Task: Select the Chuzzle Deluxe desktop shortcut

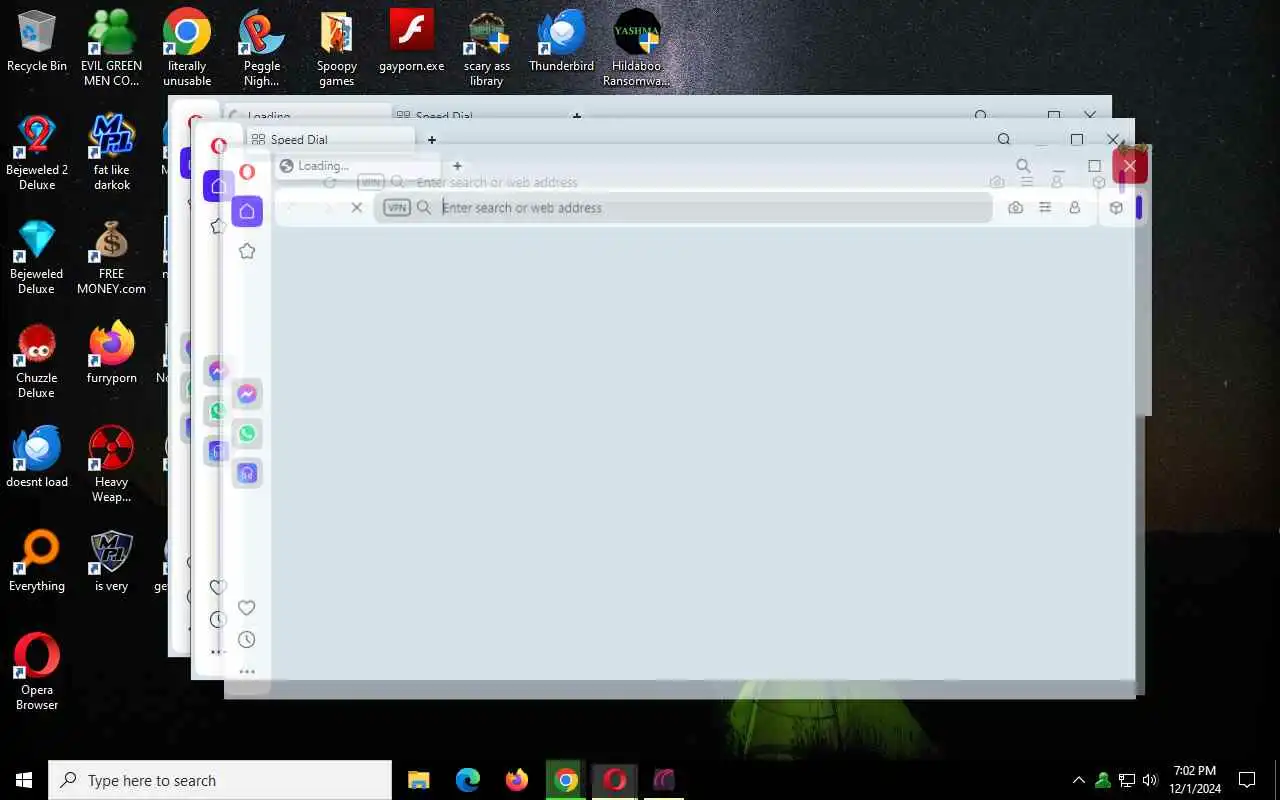Action: point(37,360)
